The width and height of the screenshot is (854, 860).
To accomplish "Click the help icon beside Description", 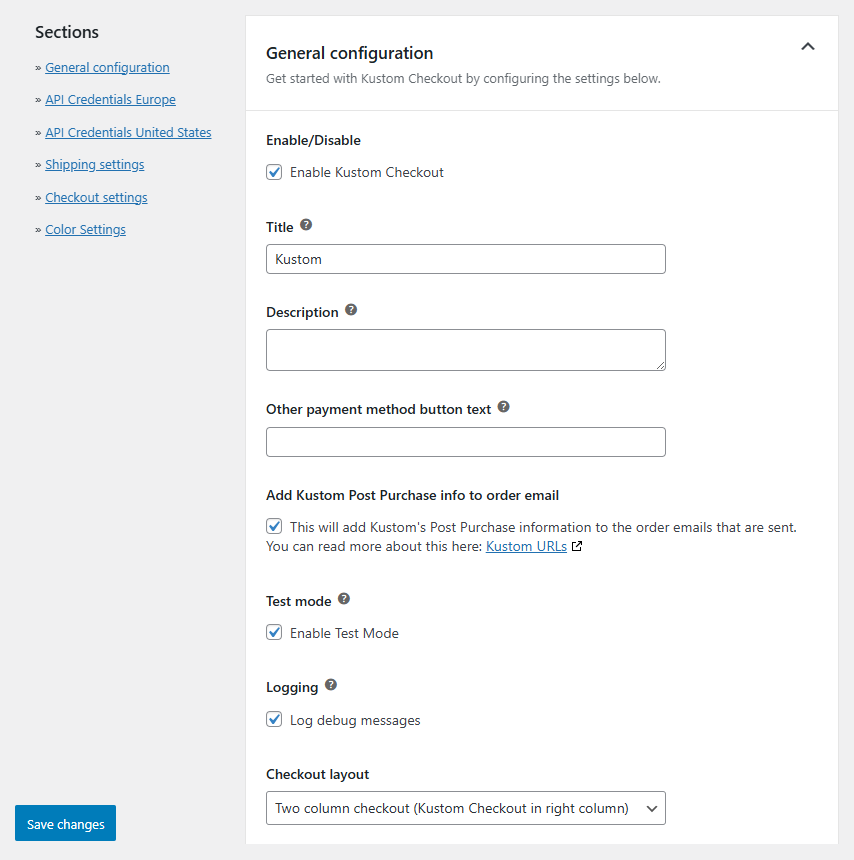I will (351, 310).
